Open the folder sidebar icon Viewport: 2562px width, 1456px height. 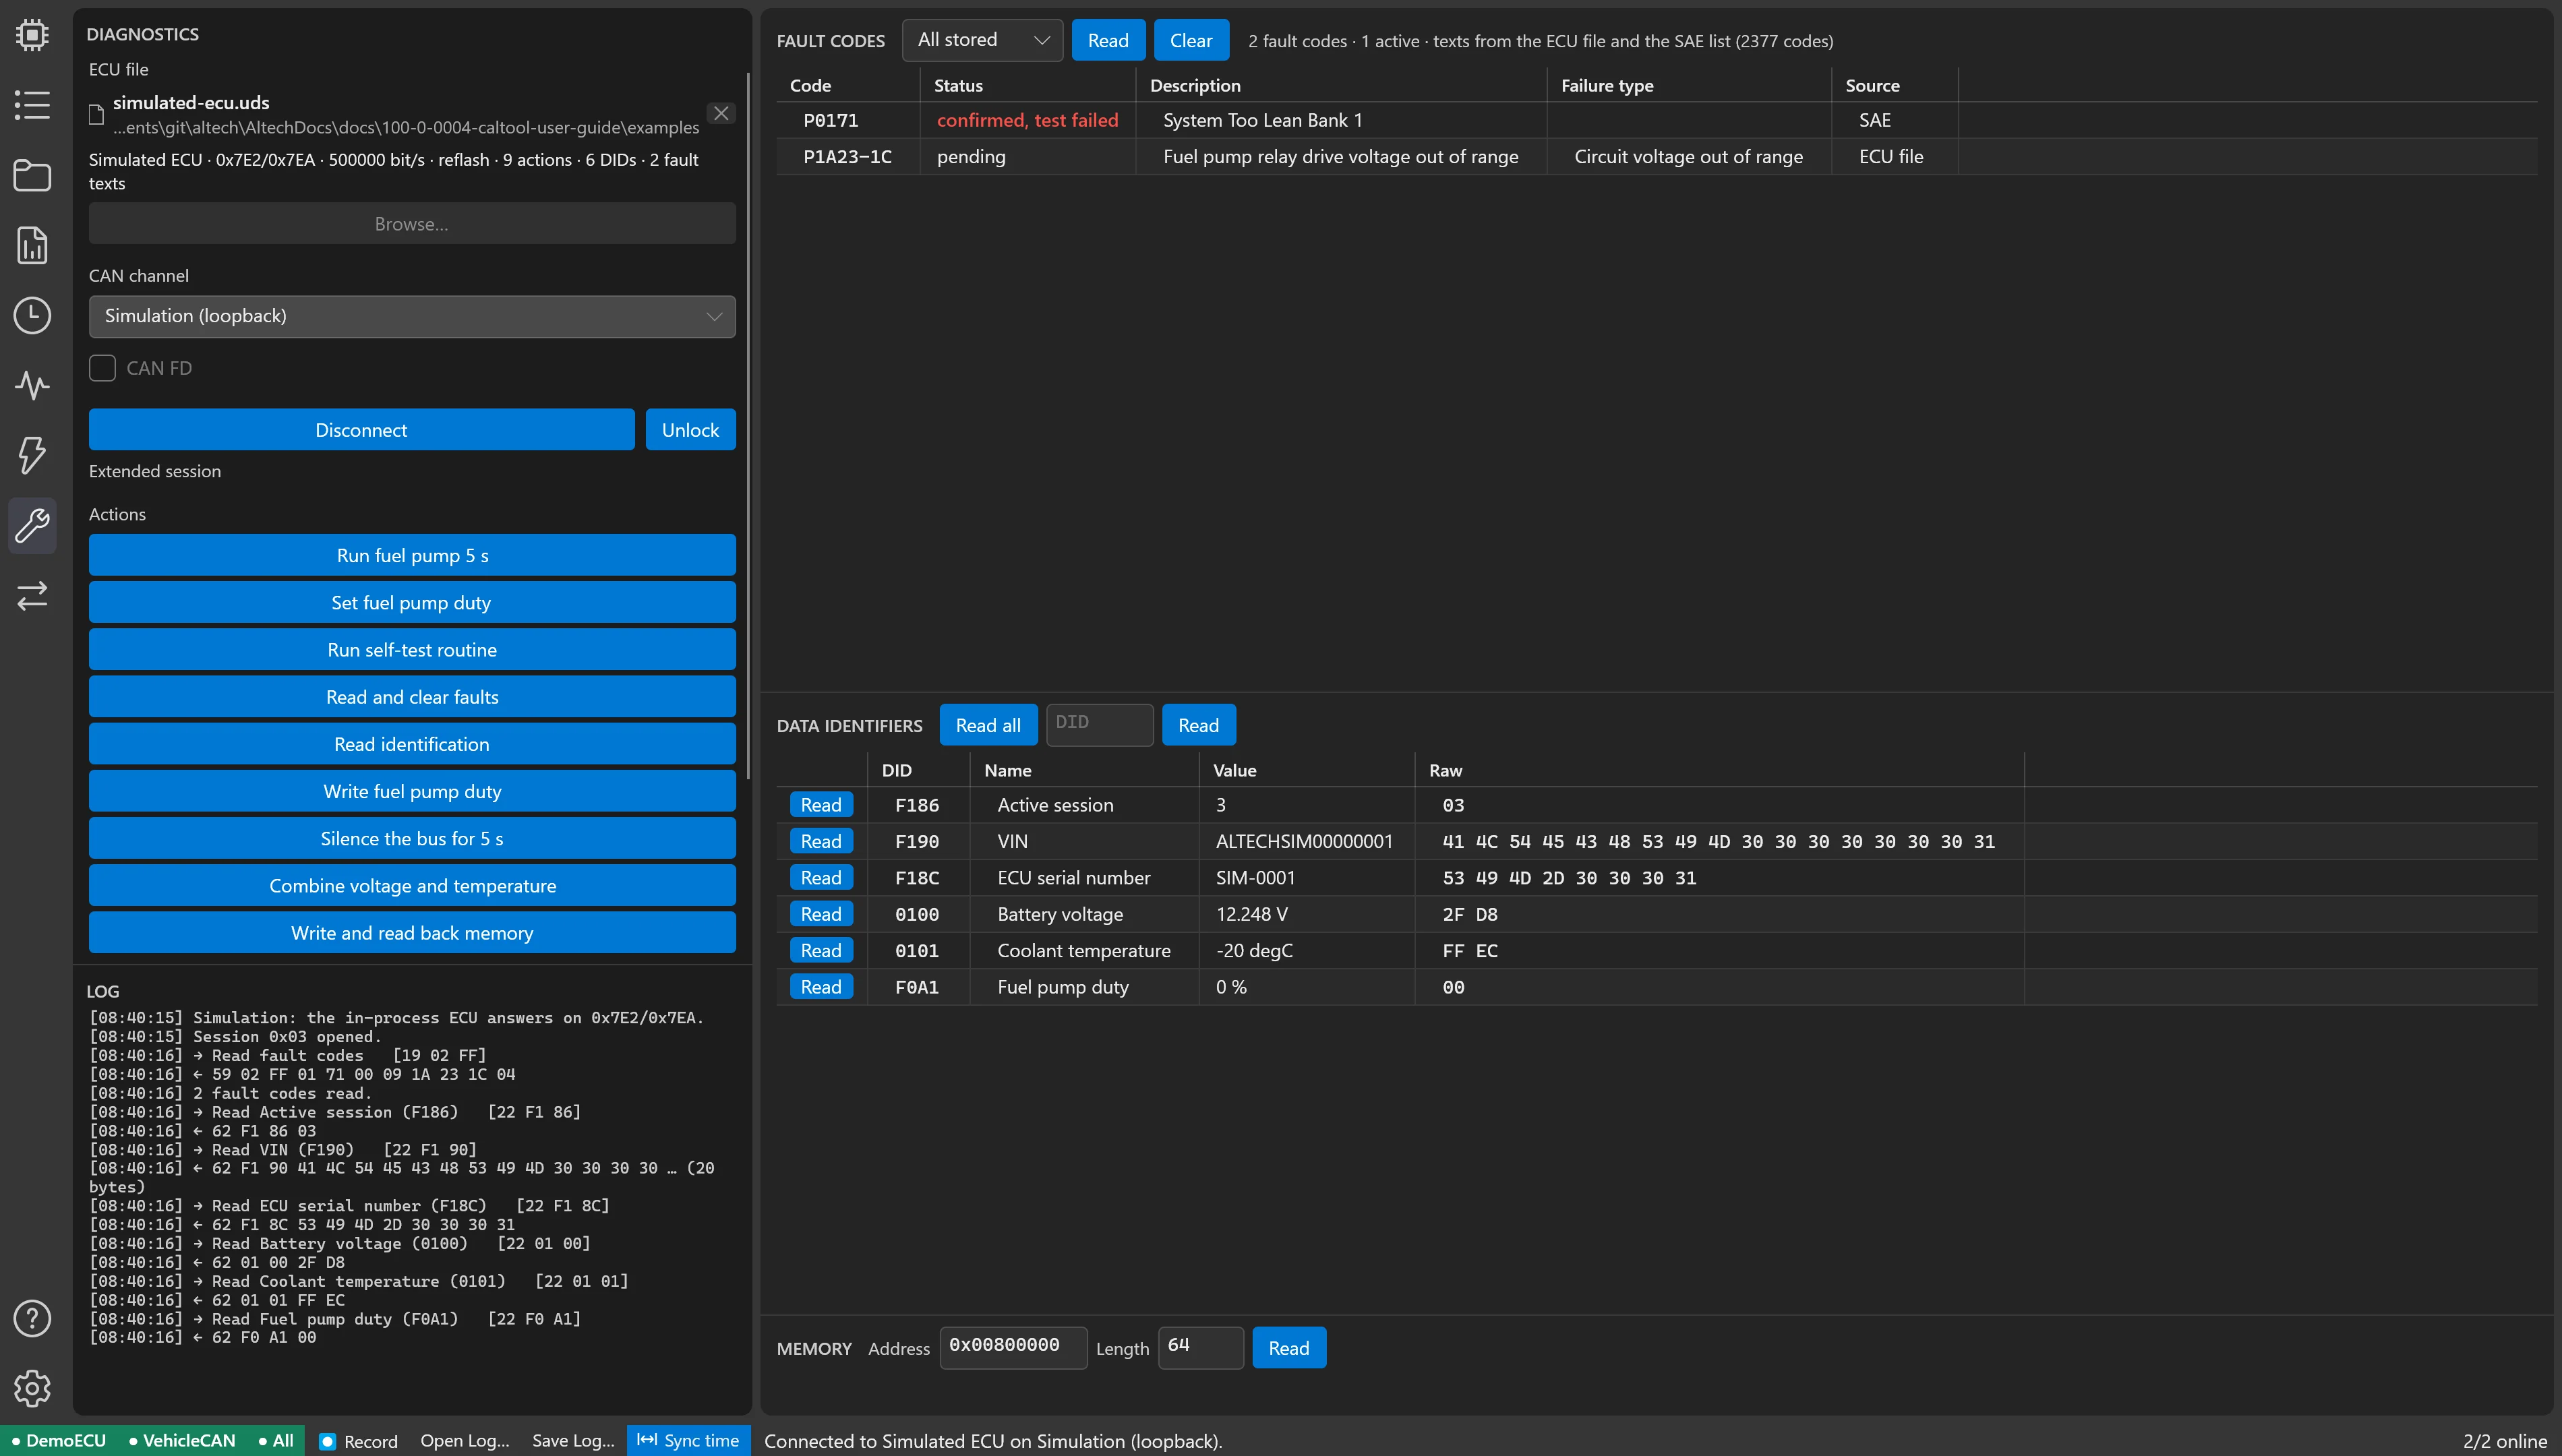(x=32, y=175)
